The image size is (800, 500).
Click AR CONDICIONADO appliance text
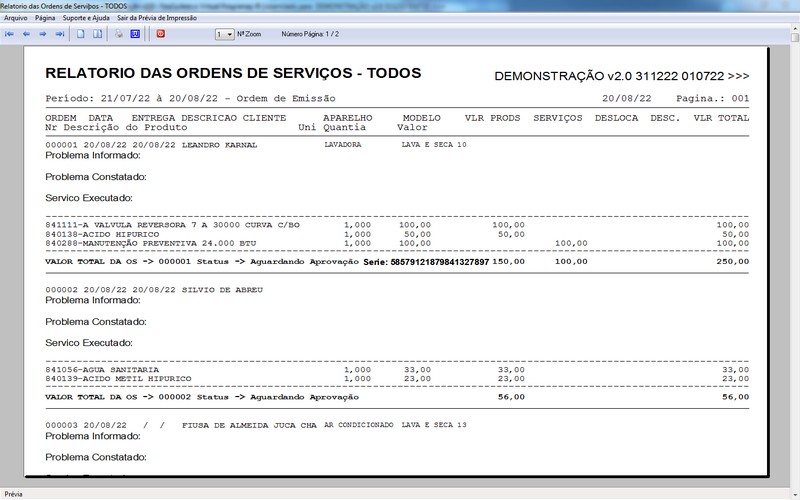[359, 424]
